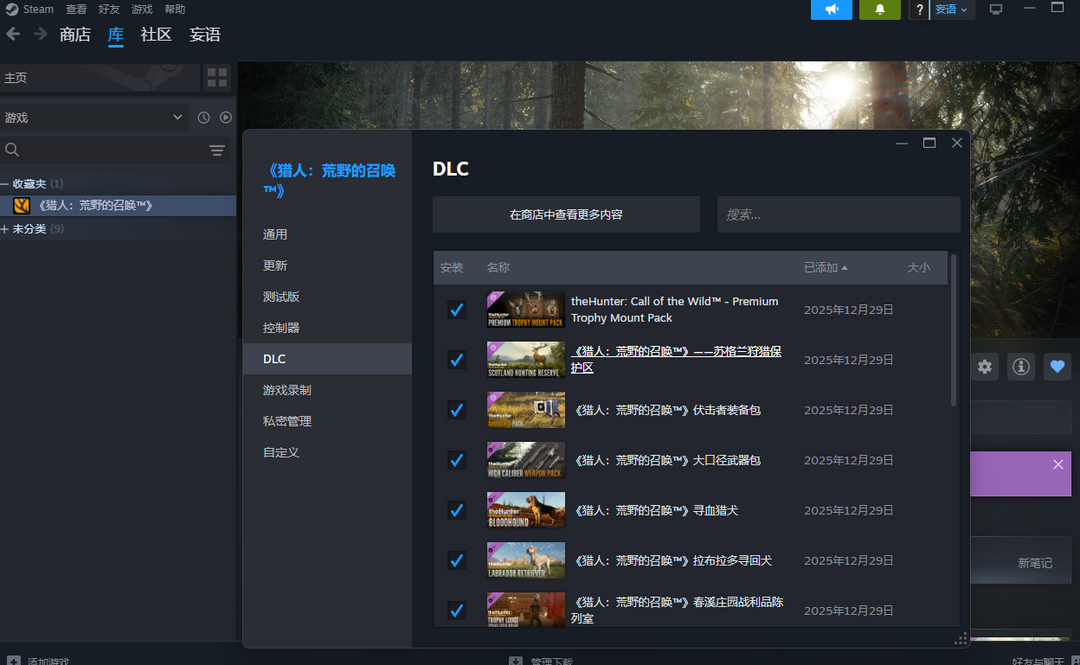The height and width of the screenshot is (665, 1080).
Task: Uncheck Premium Trophy Mount Pack DLC
Action: pyautogui.click(x=457, y=310)
